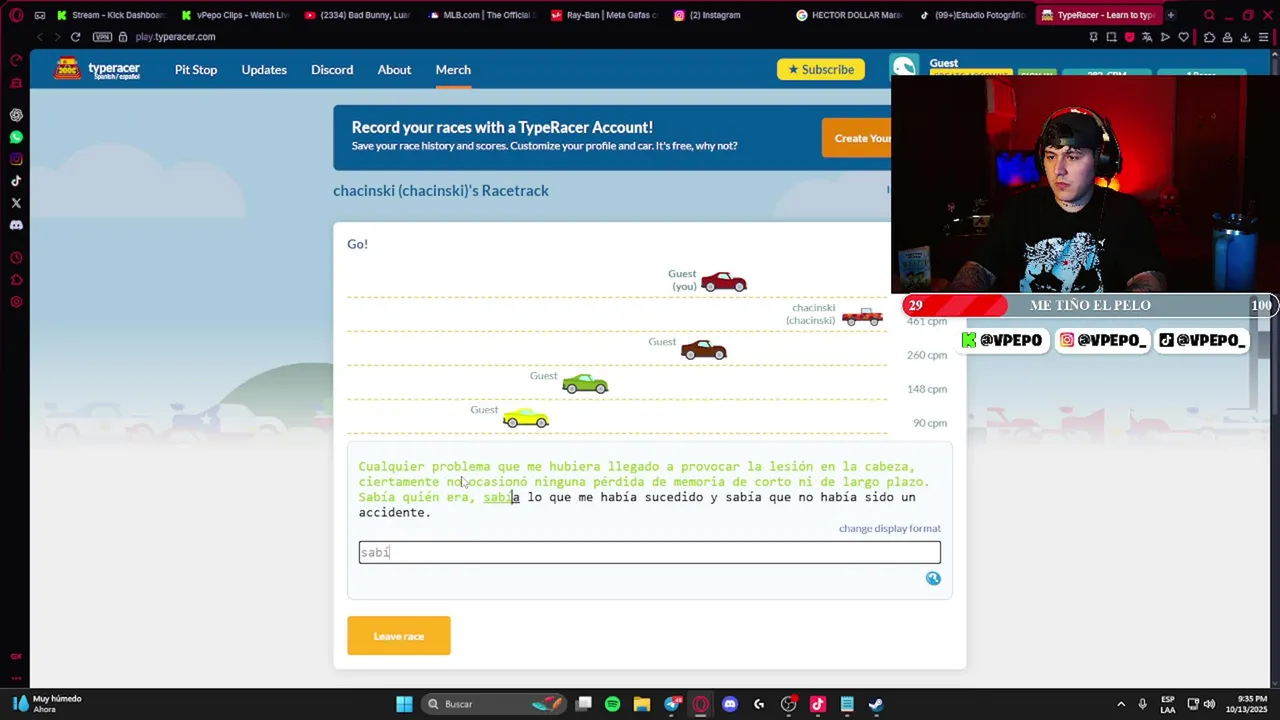The width and height of the screenshot is (1280, 720).
Task: Click the taskbar Buscar search box
Action: [495, 704]
